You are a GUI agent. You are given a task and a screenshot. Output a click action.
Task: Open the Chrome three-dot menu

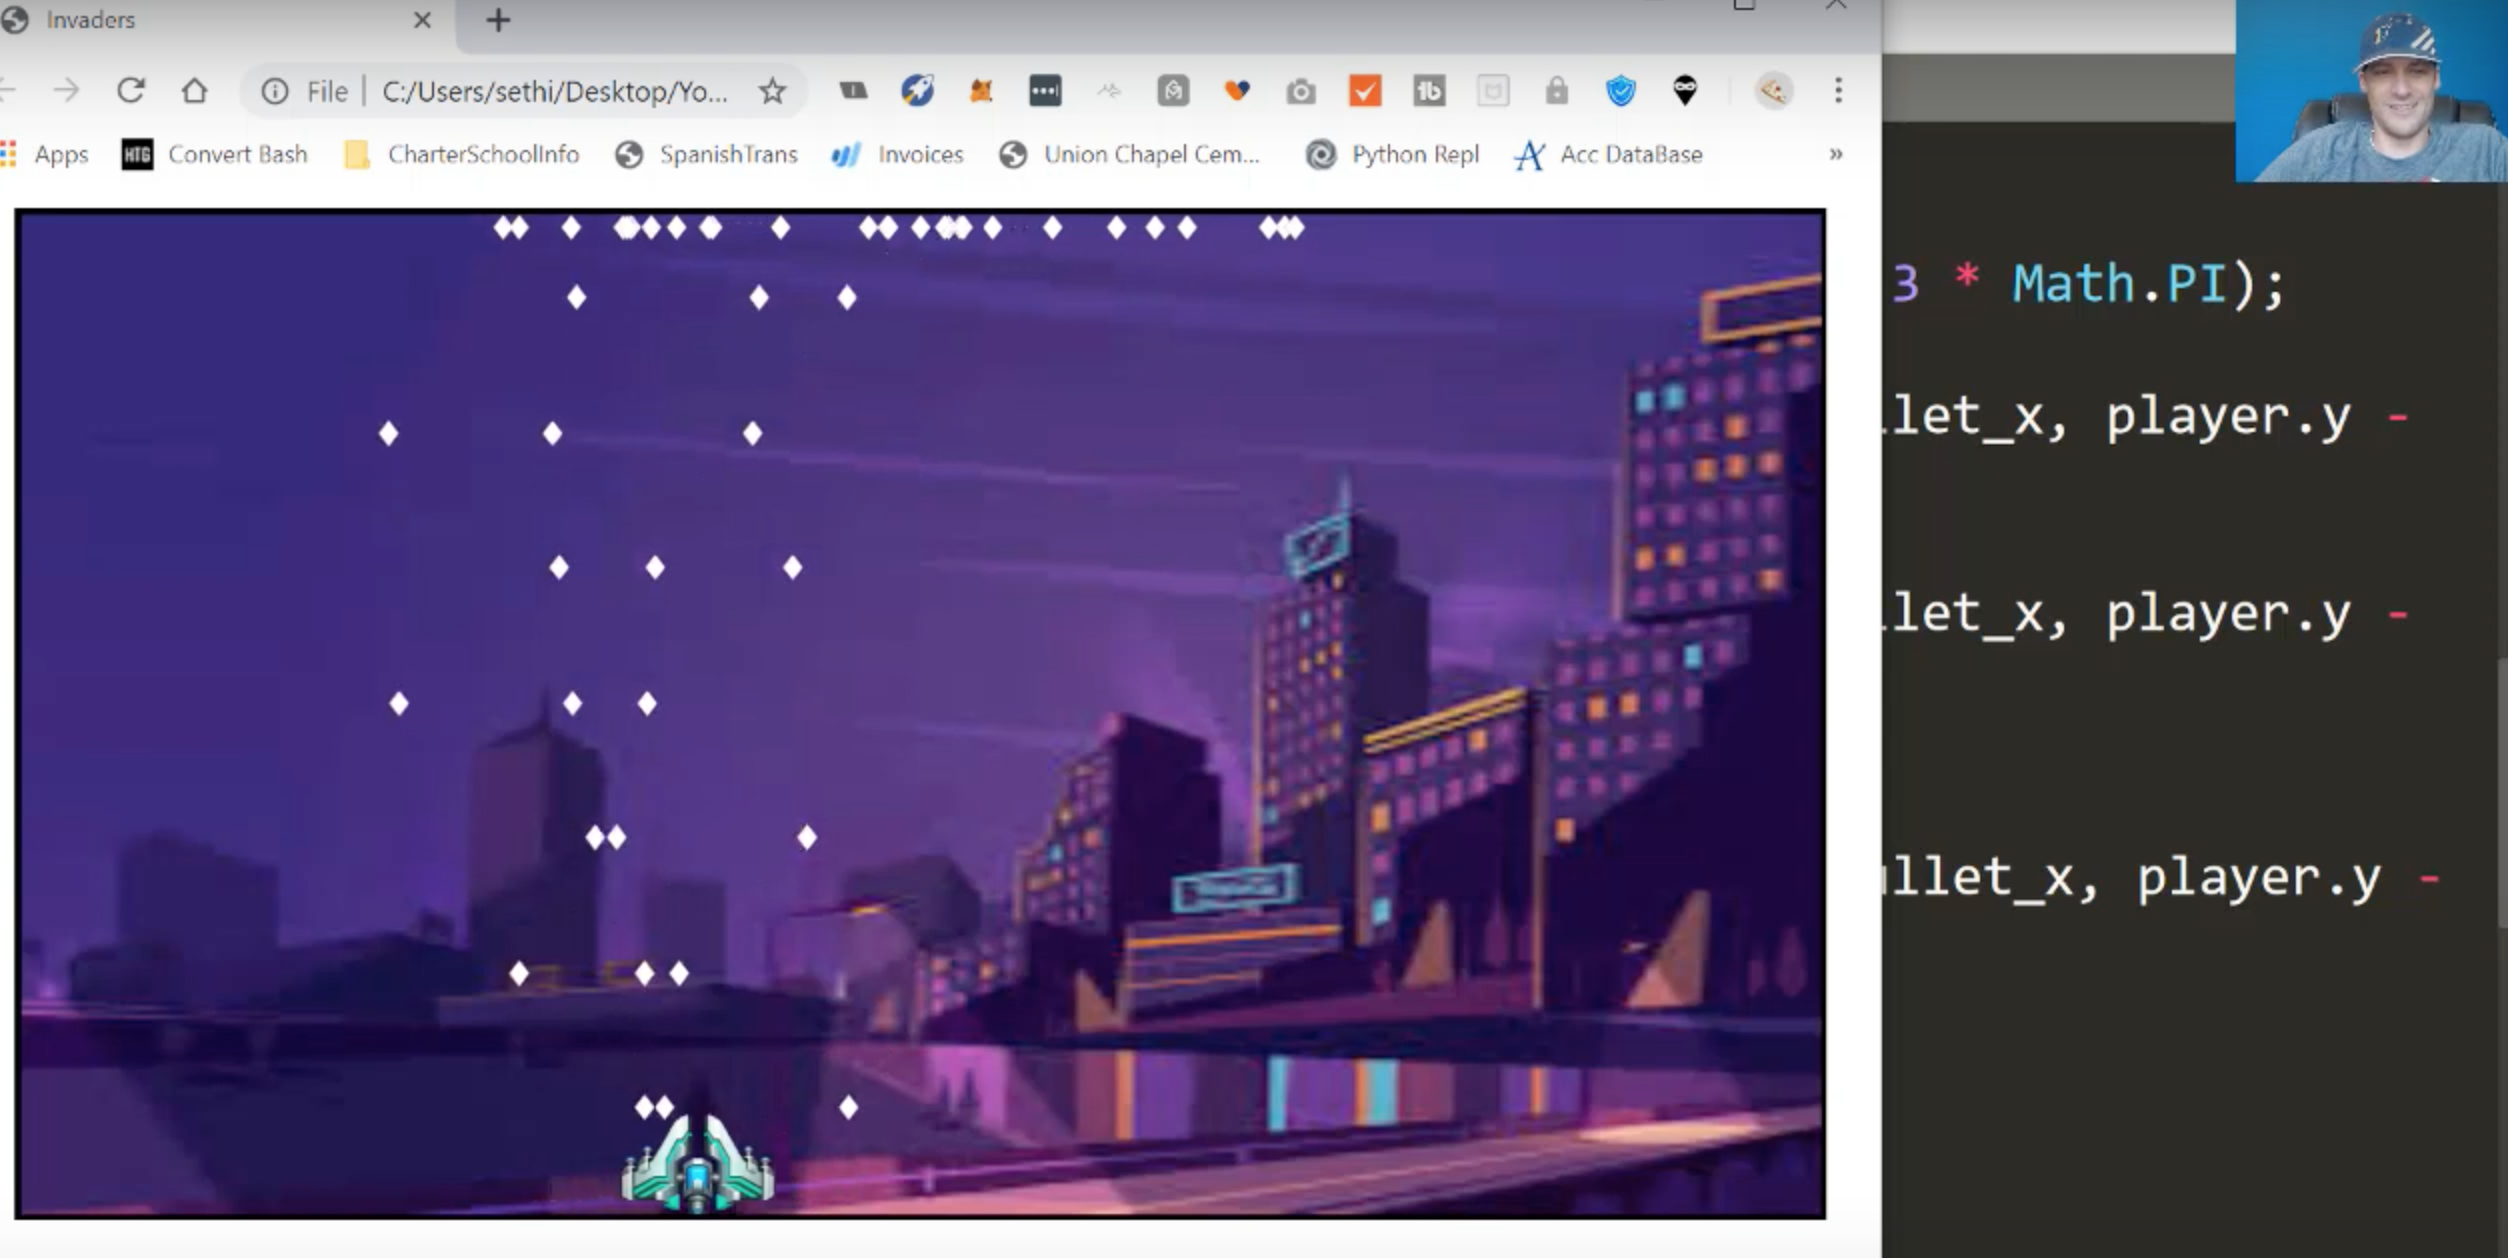coord(1838,91)
